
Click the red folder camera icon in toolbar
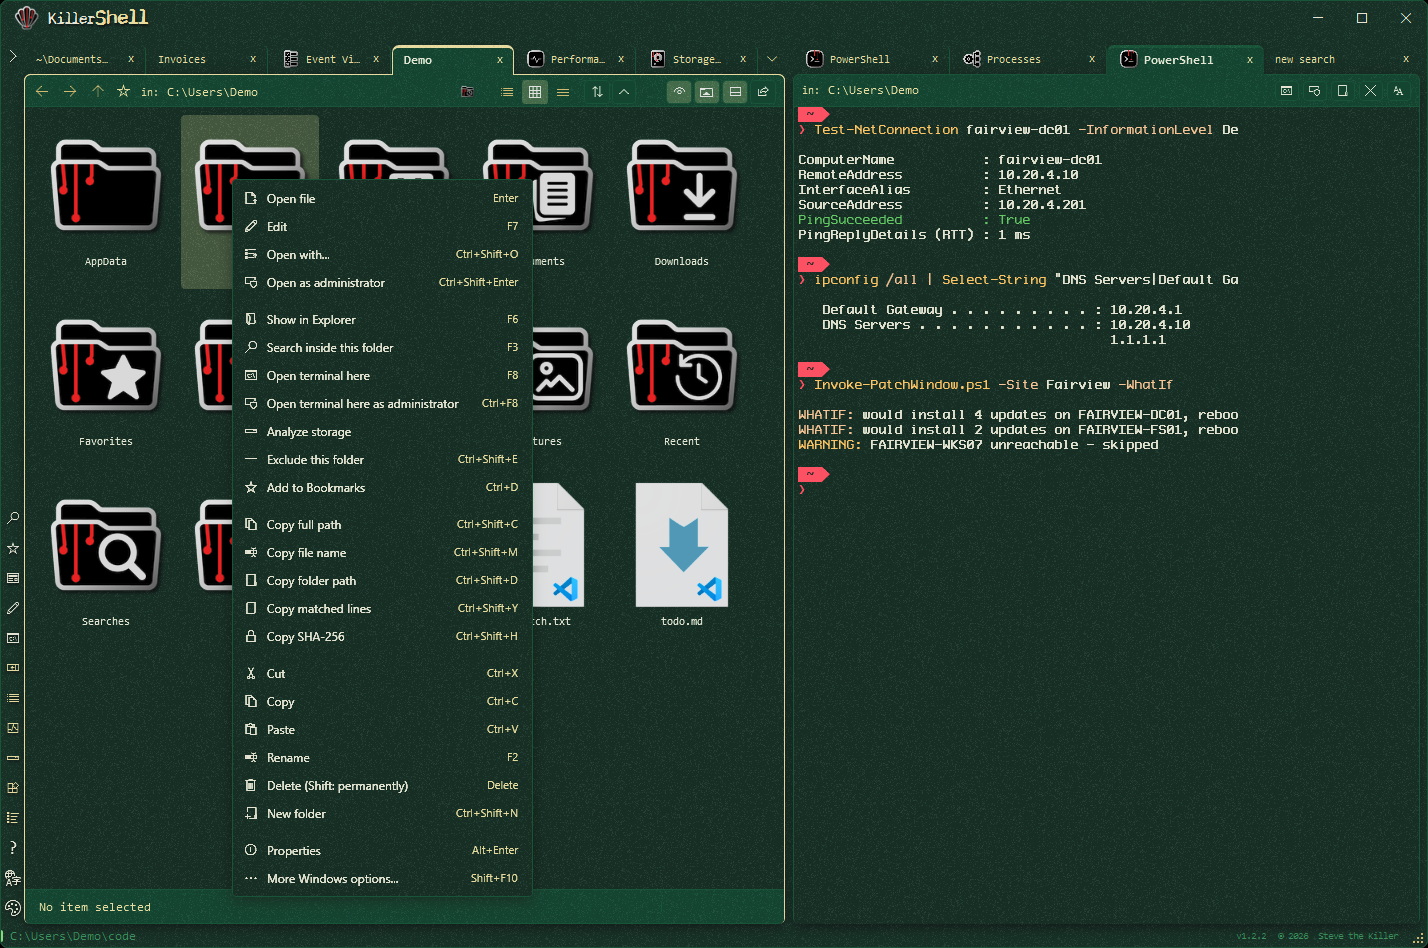point(467,91)
